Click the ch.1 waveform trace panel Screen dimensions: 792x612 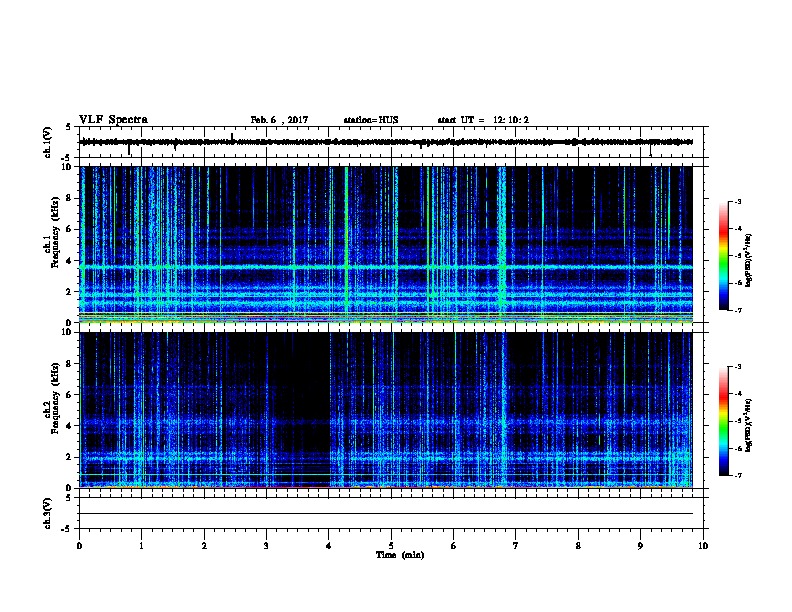click(x=391, y=142)
